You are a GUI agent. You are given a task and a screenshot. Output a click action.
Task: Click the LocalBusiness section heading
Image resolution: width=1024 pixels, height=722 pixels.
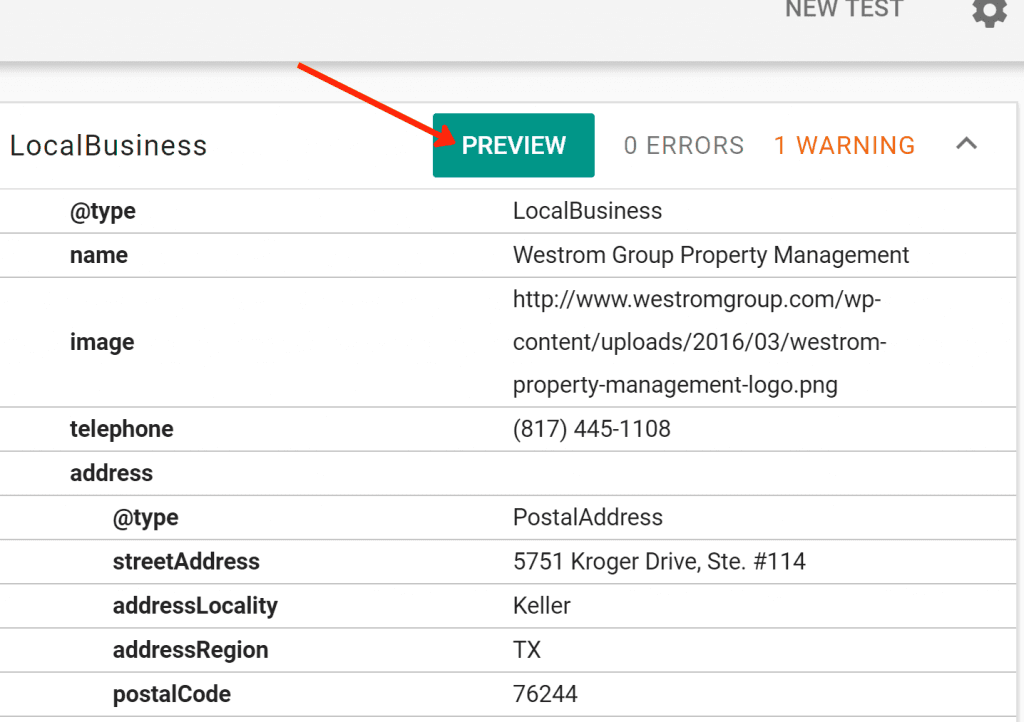click(x=108, y=146)
